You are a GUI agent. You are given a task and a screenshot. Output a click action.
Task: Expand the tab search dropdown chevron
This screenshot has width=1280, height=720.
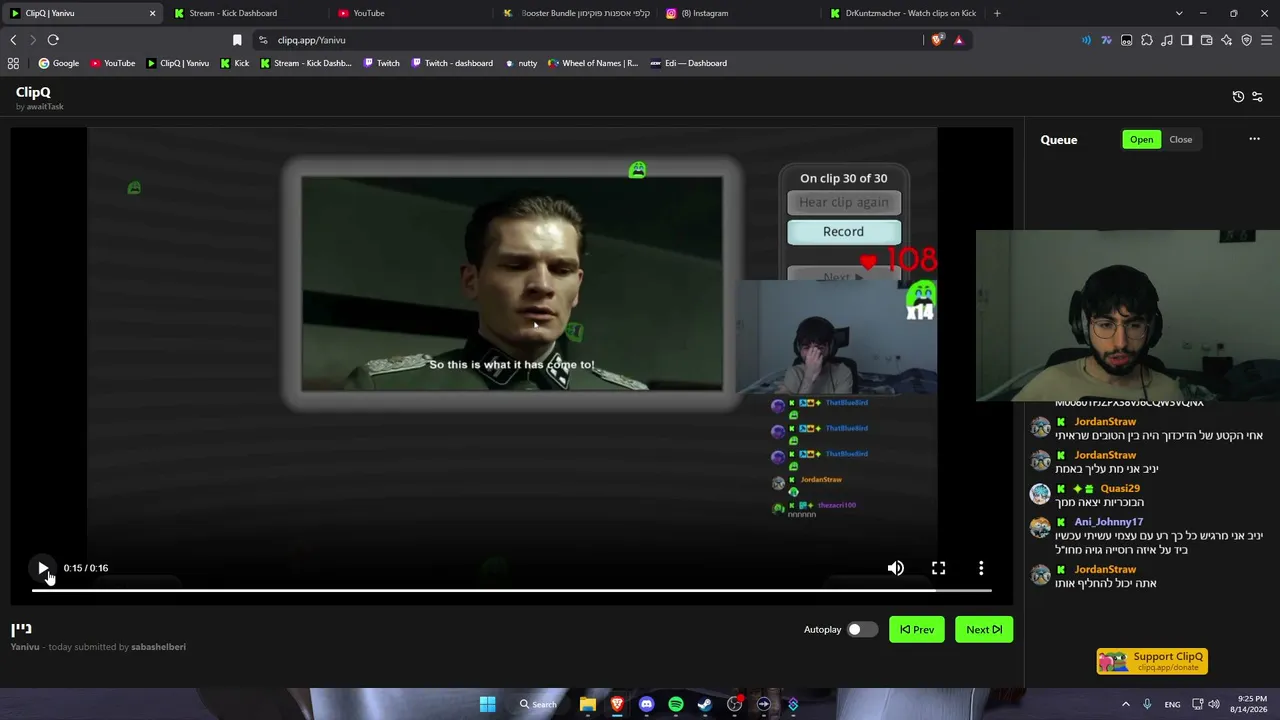coord(1179,13)
